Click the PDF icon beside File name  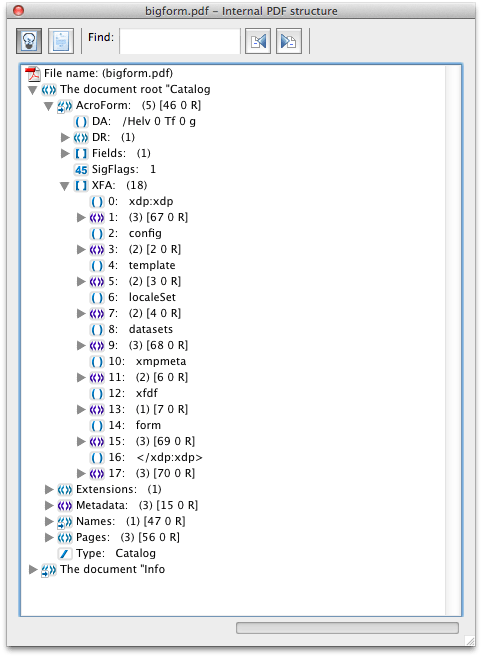[x=33, y=74]
